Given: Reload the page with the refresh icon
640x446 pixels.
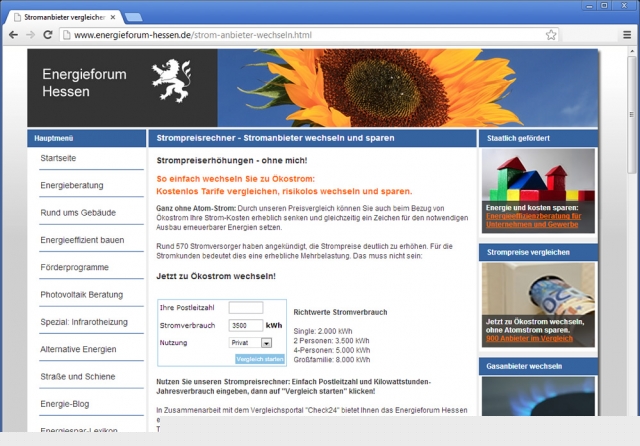Looking at the screenshot, I should coord(48,35).
